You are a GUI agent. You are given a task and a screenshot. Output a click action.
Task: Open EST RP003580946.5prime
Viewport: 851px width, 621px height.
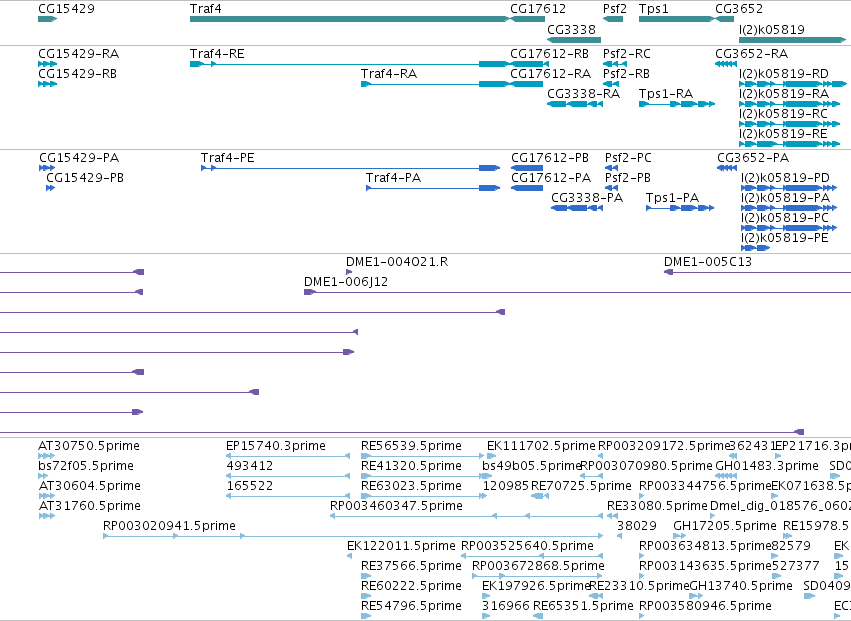click(642, 617)
